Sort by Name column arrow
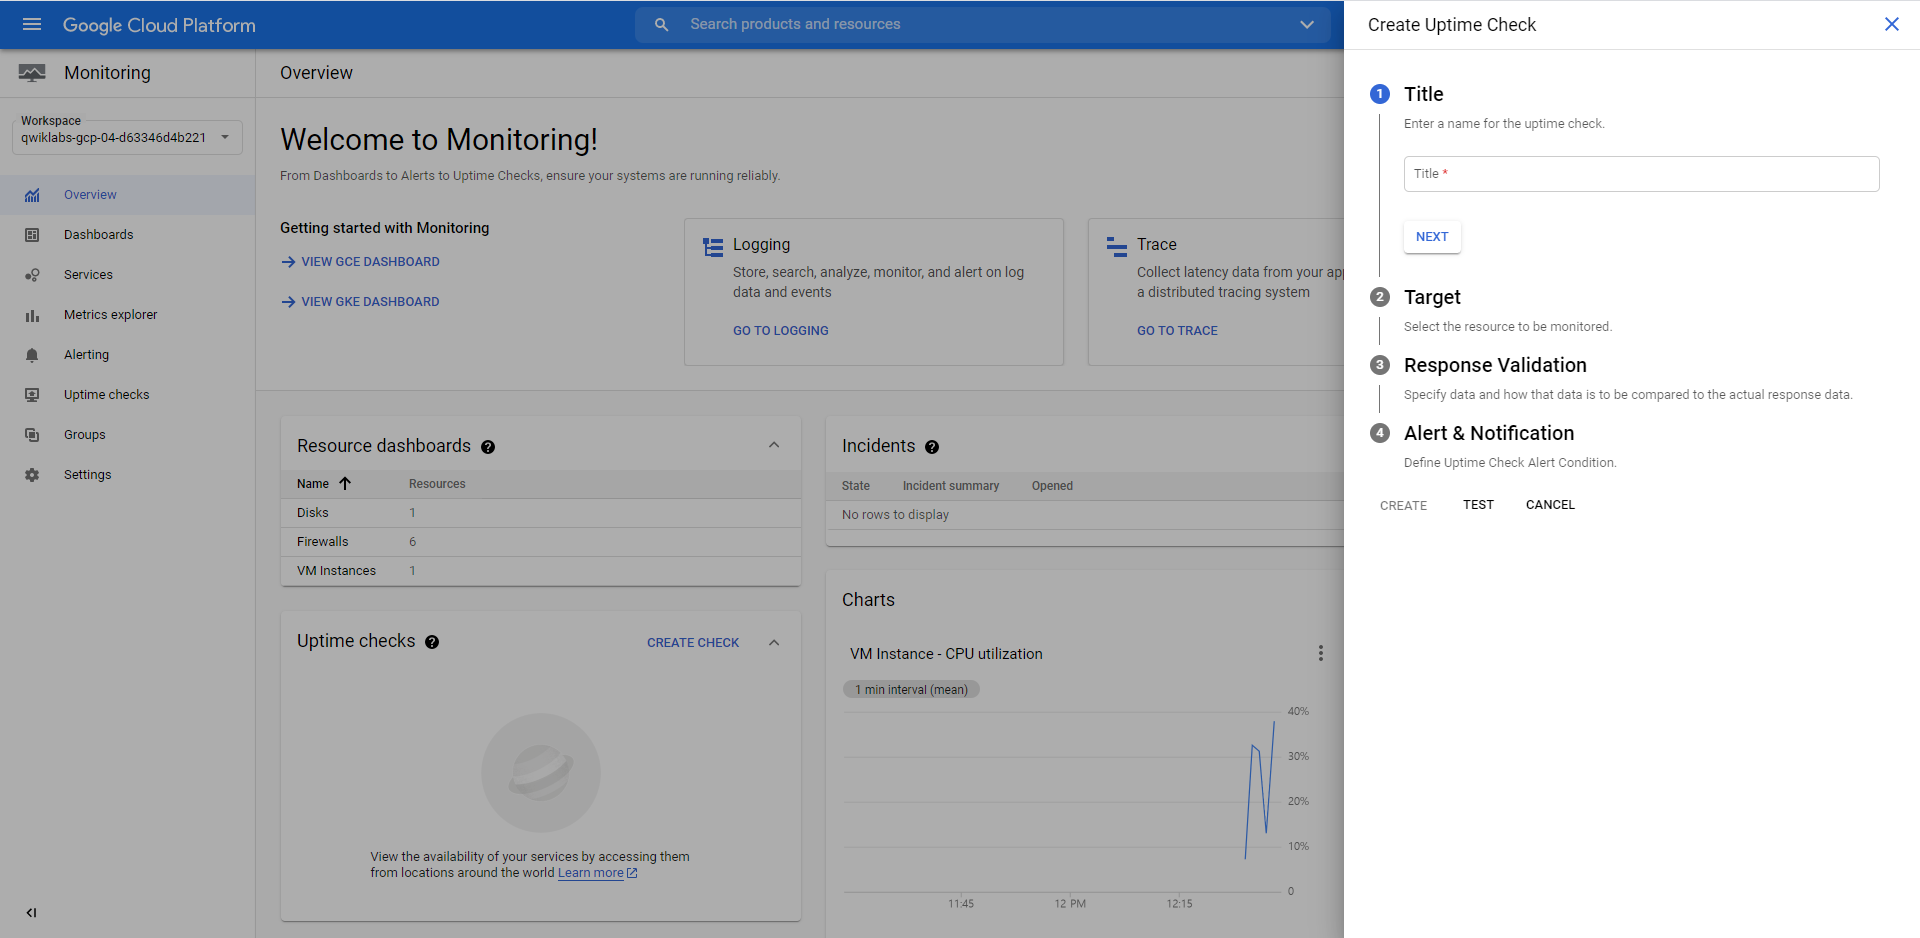 tap(345, 484)
